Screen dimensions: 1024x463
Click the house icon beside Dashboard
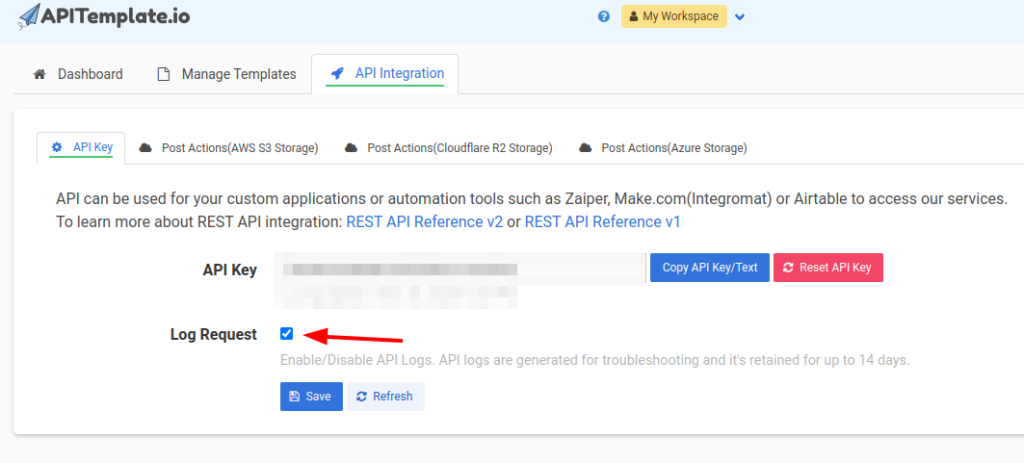40,74
